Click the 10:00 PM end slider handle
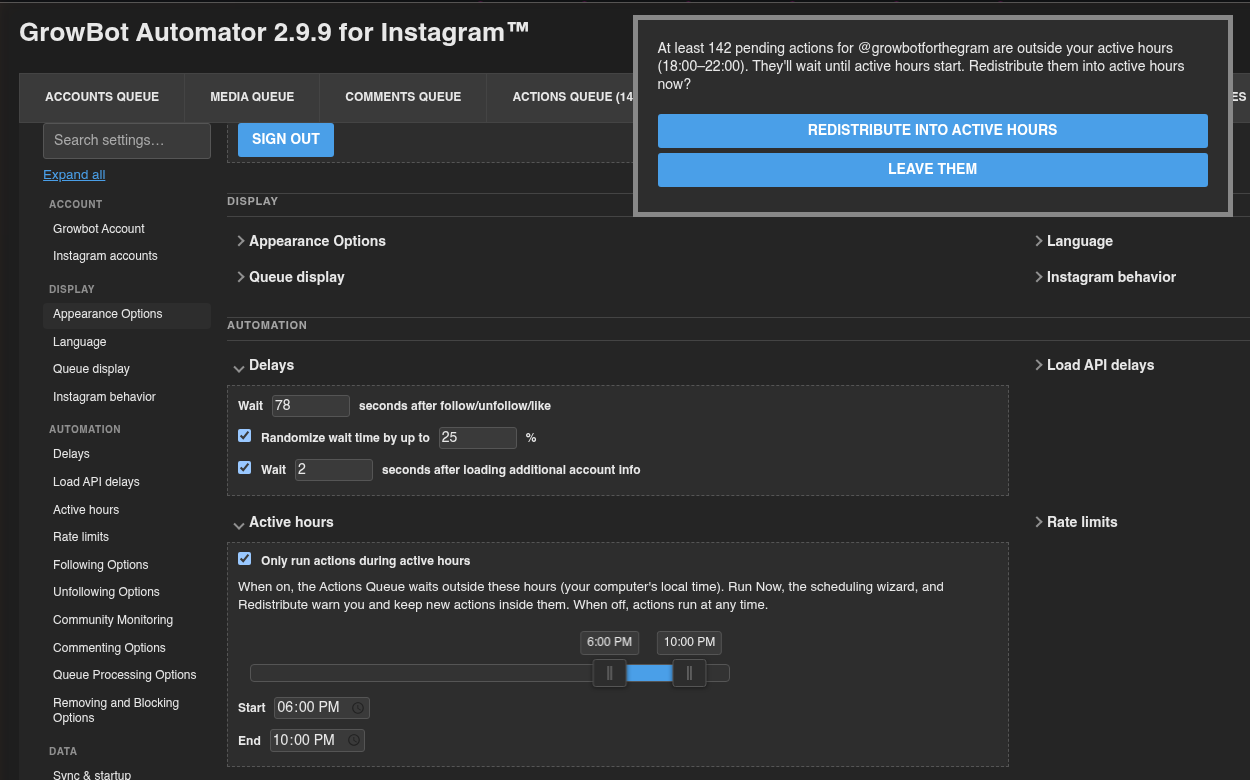The width and height of the screenshot is (1250, 780). 690,673
